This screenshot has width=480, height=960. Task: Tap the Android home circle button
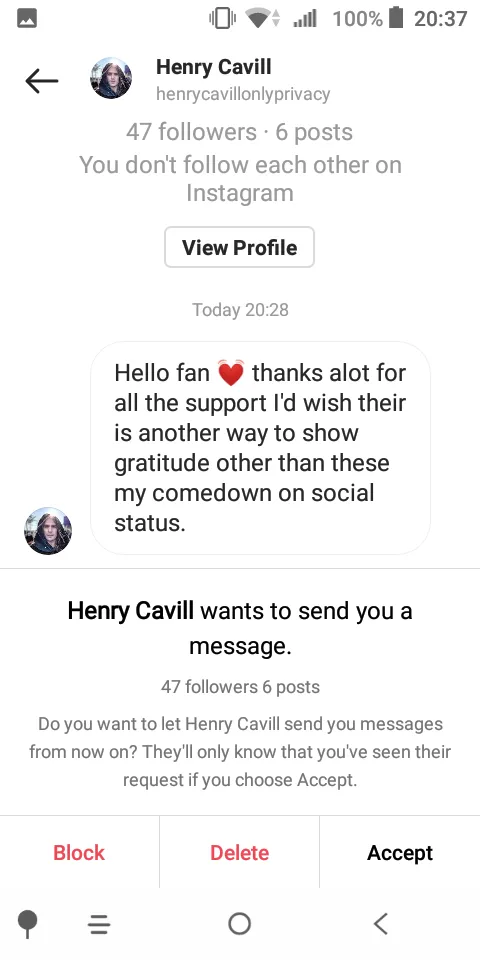pos(239,923)
